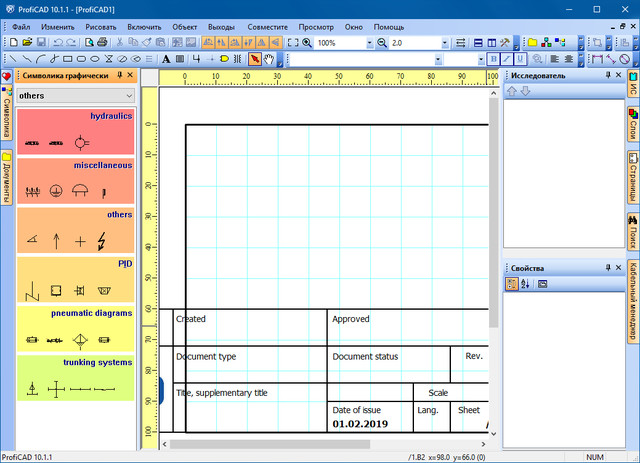Toggle underline text formatting

[519, 59]
